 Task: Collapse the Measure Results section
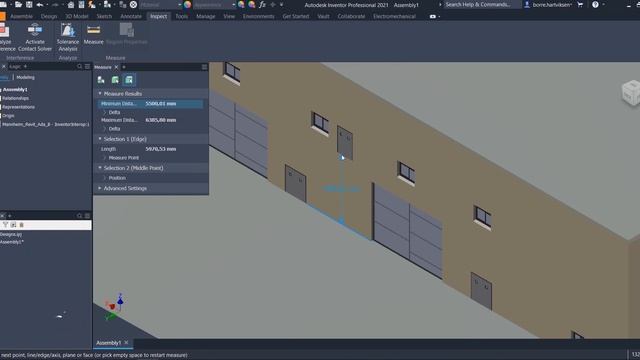click(100, 93)
